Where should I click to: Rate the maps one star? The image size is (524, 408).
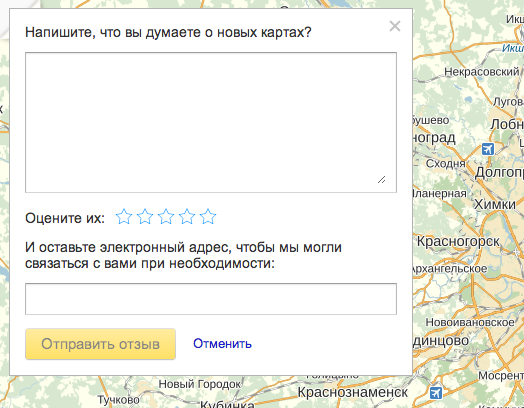124,217
